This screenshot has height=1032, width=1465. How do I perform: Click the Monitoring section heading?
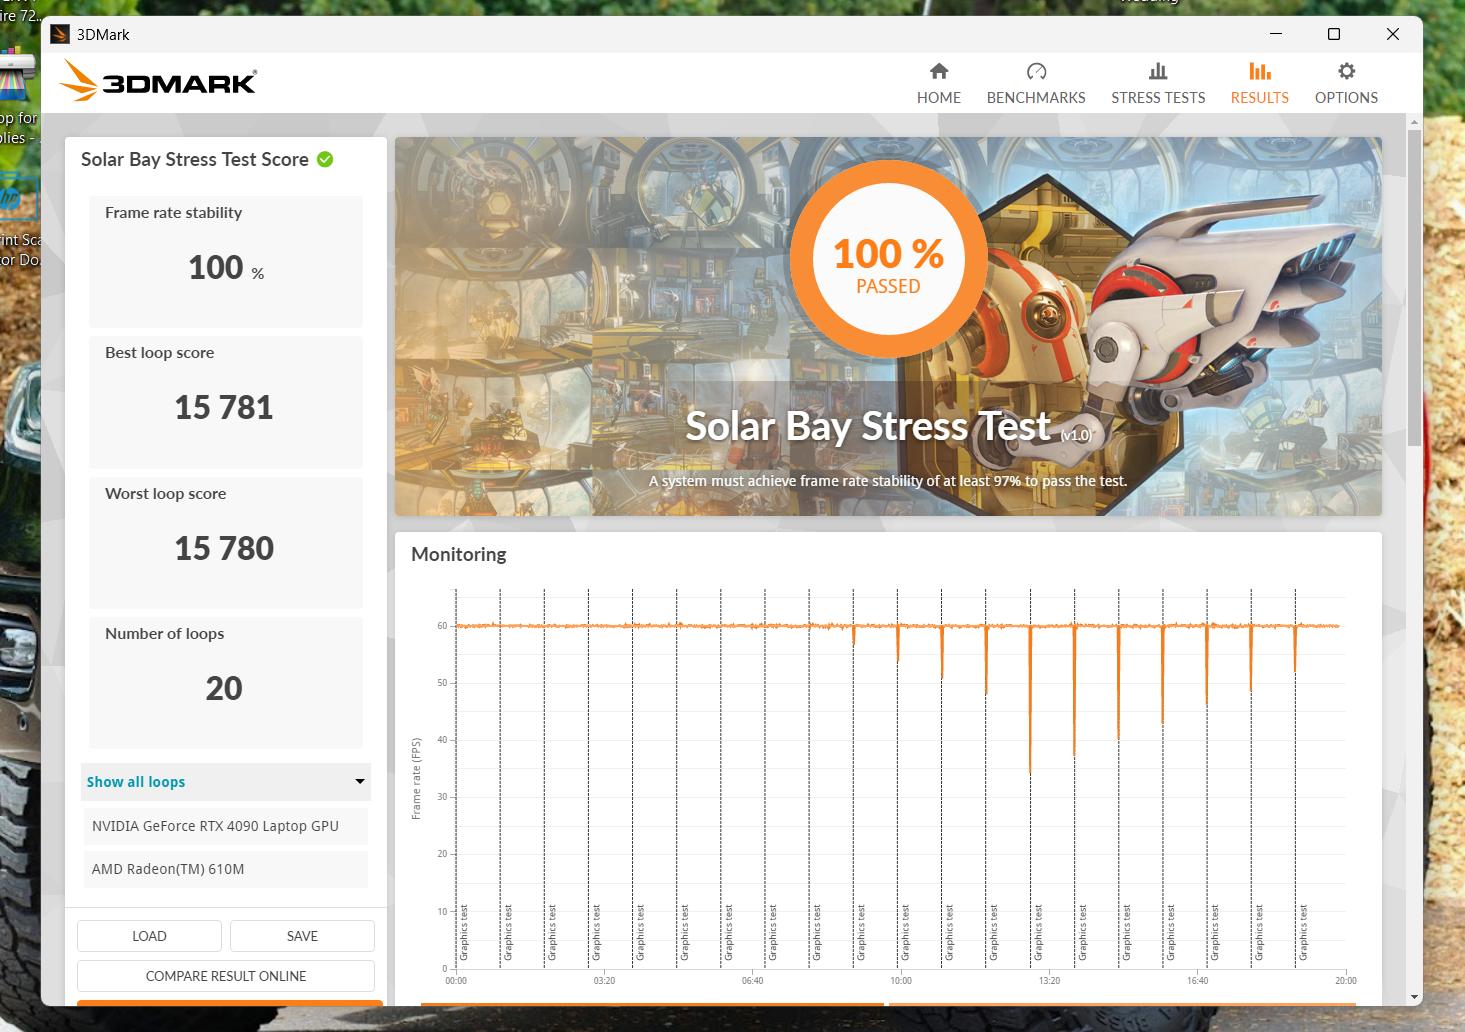459,554
